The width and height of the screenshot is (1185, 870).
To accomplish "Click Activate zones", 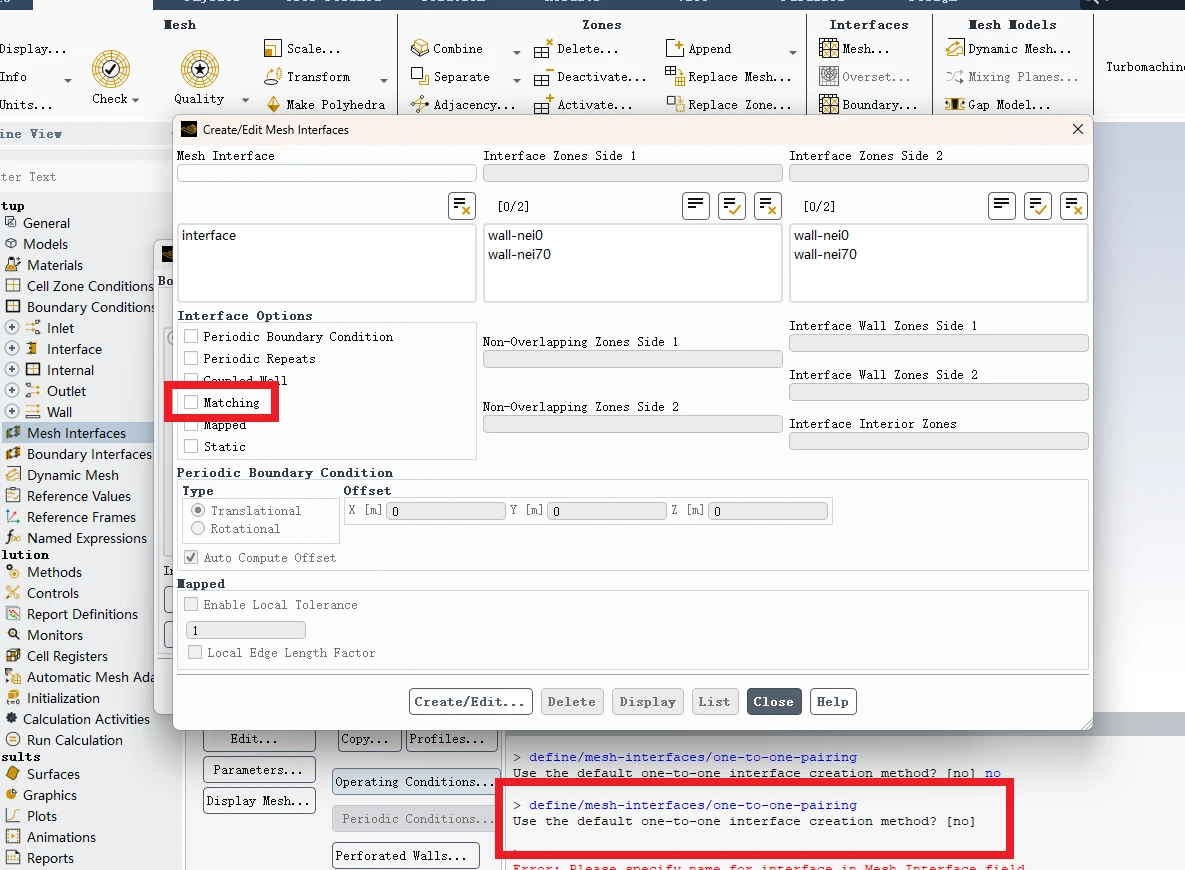I will point(583,104).
